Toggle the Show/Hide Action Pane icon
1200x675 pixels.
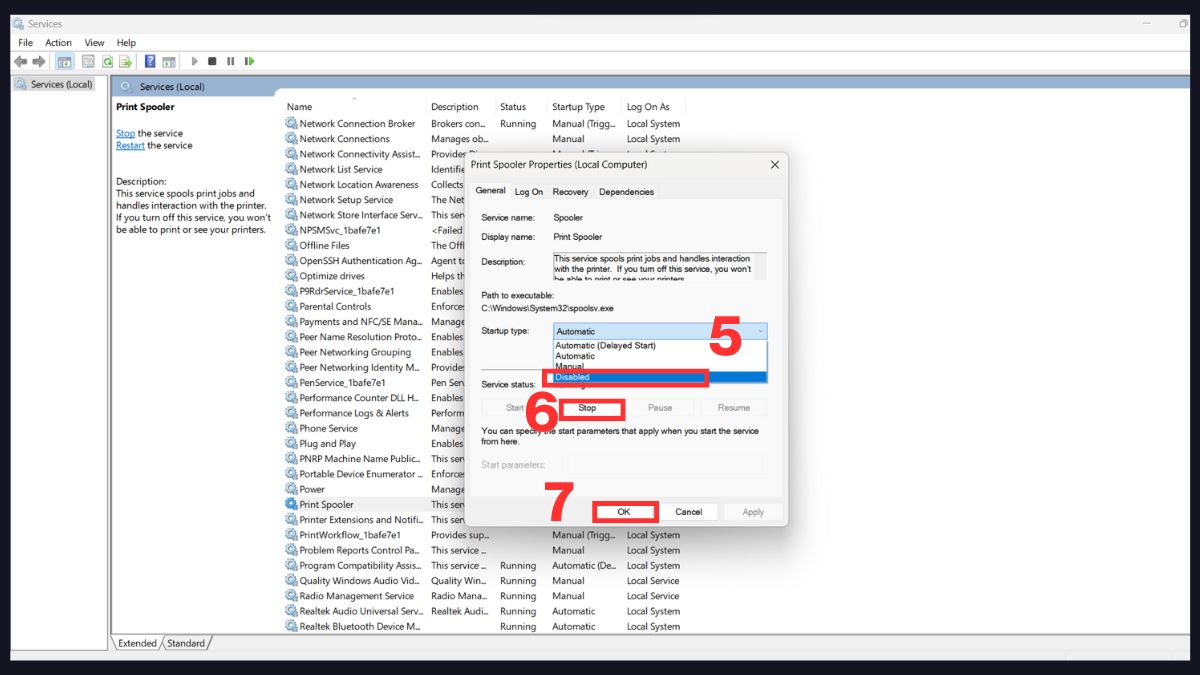tap(169, 61)
